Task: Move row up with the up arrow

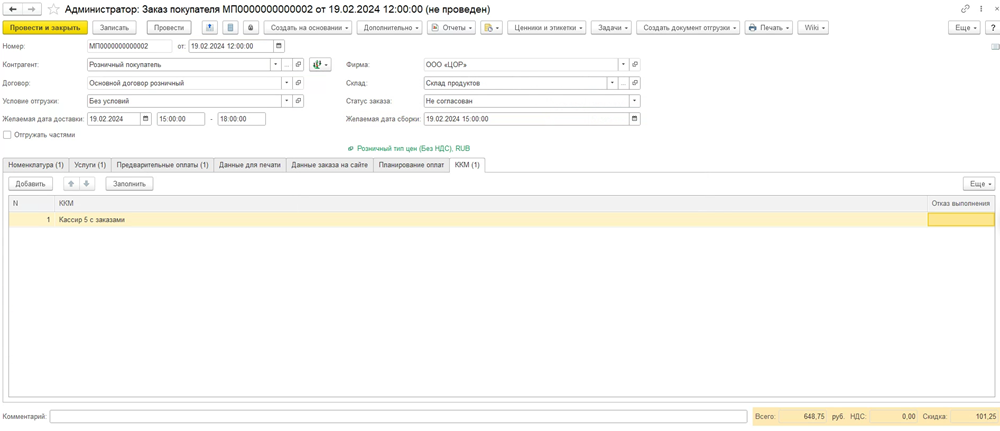Action: click(x=70, y=184)
